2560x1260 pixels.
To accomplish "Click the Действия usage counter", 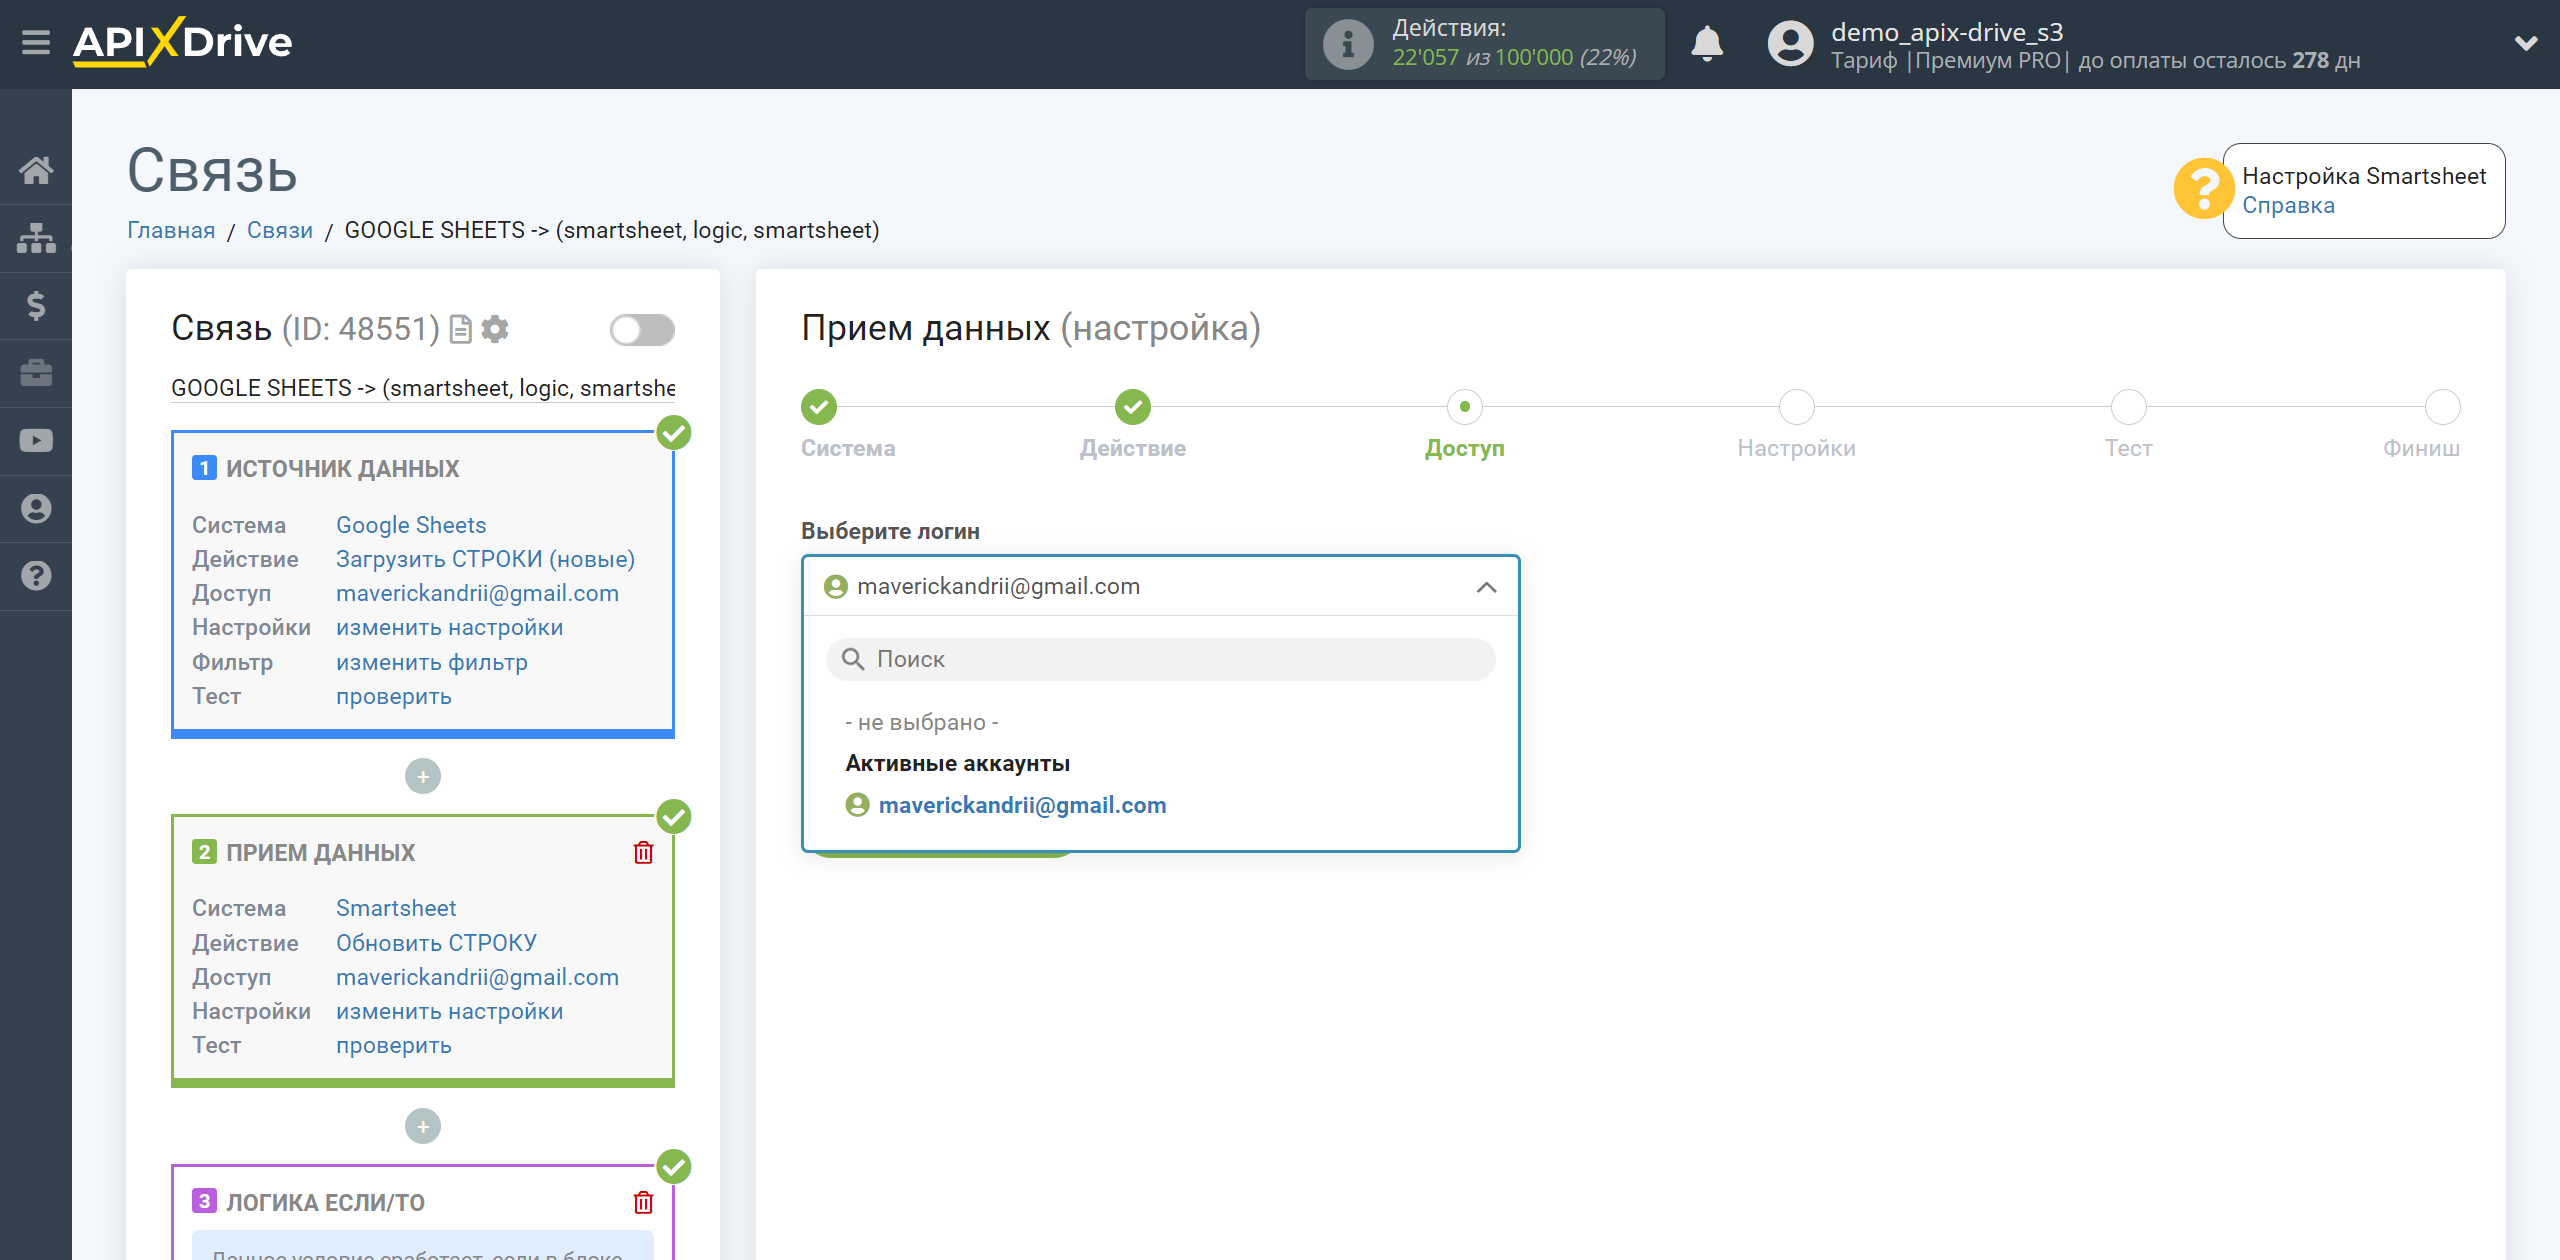I will 1484,44.
